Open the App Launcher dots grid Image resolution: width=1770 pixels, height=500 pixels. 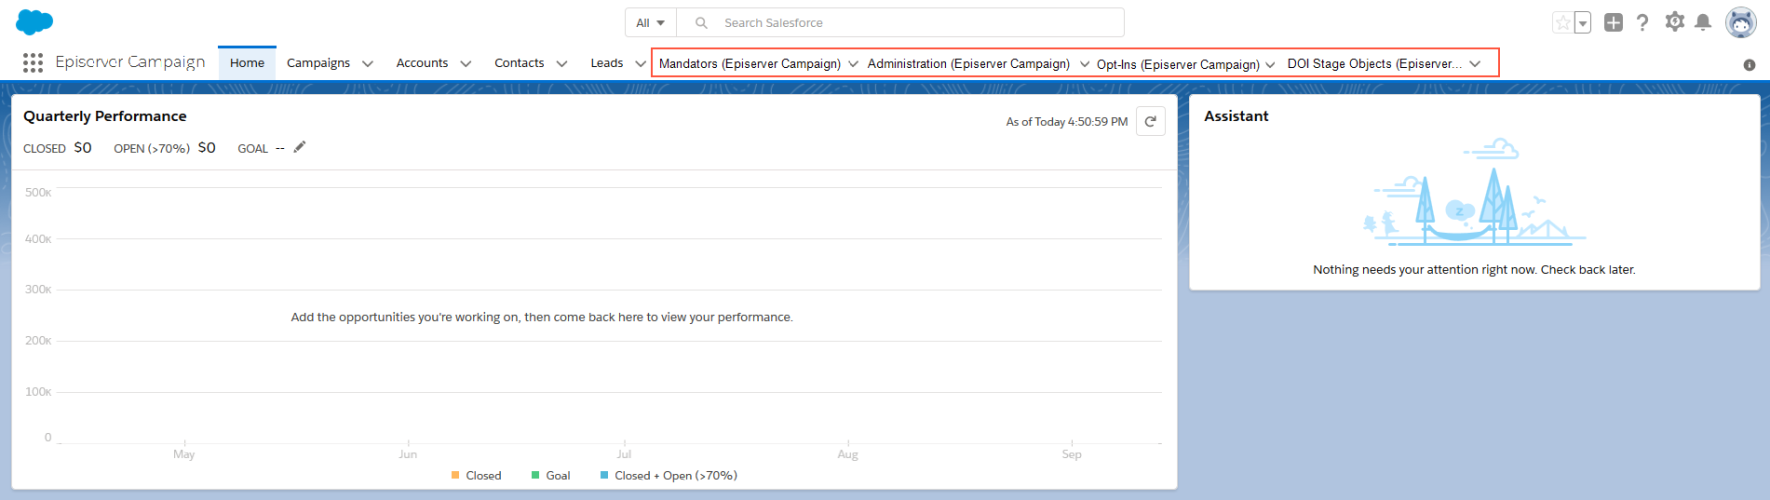coord(33,63)
